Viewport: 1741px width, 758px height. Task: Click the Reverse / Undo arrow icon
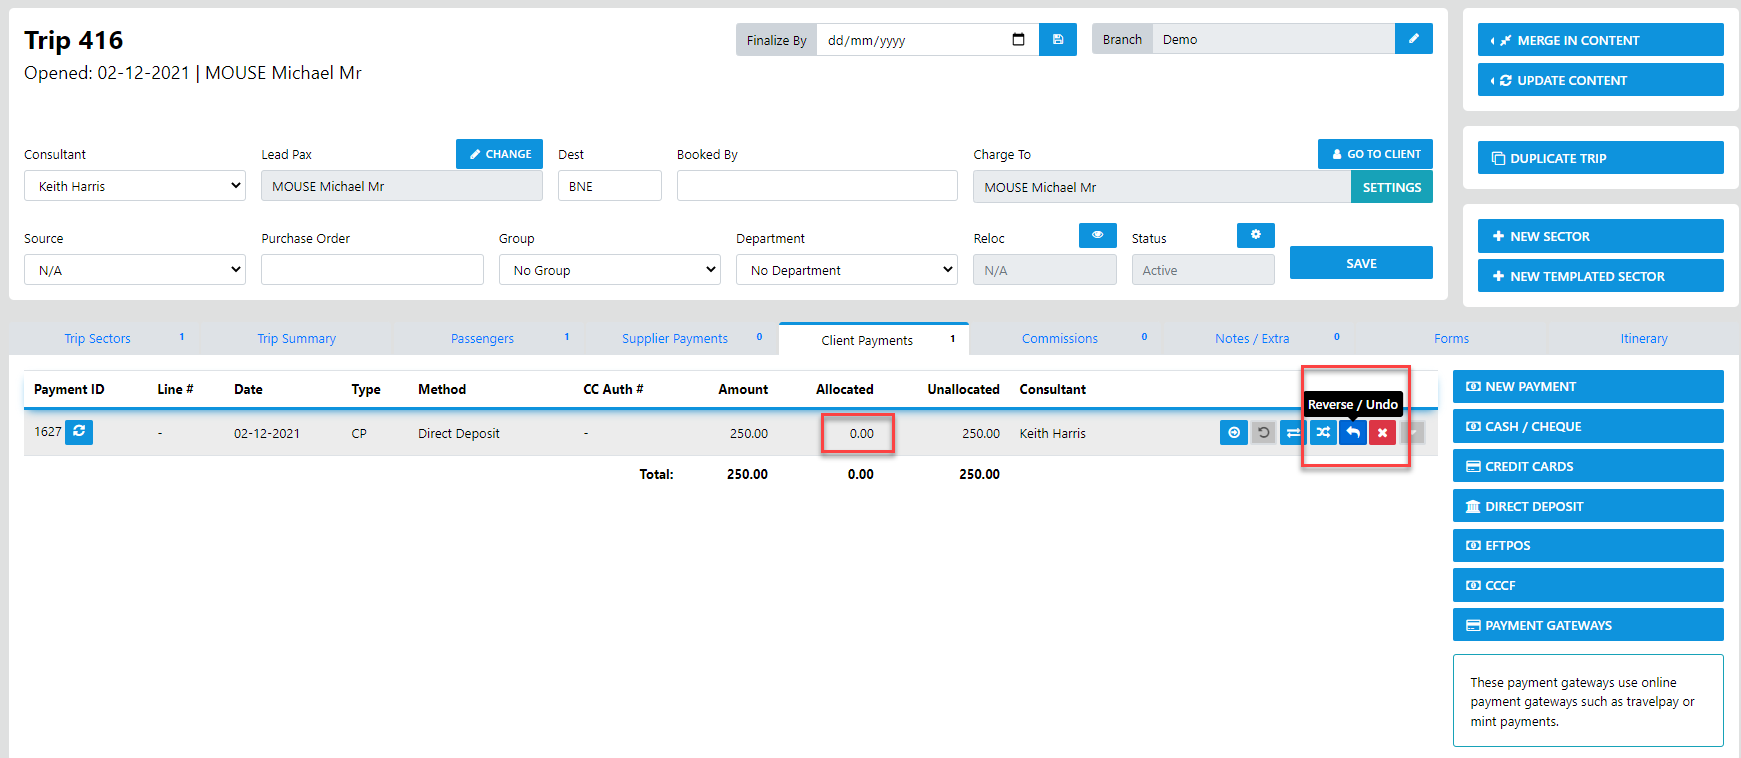click(x=1353, y=433)
